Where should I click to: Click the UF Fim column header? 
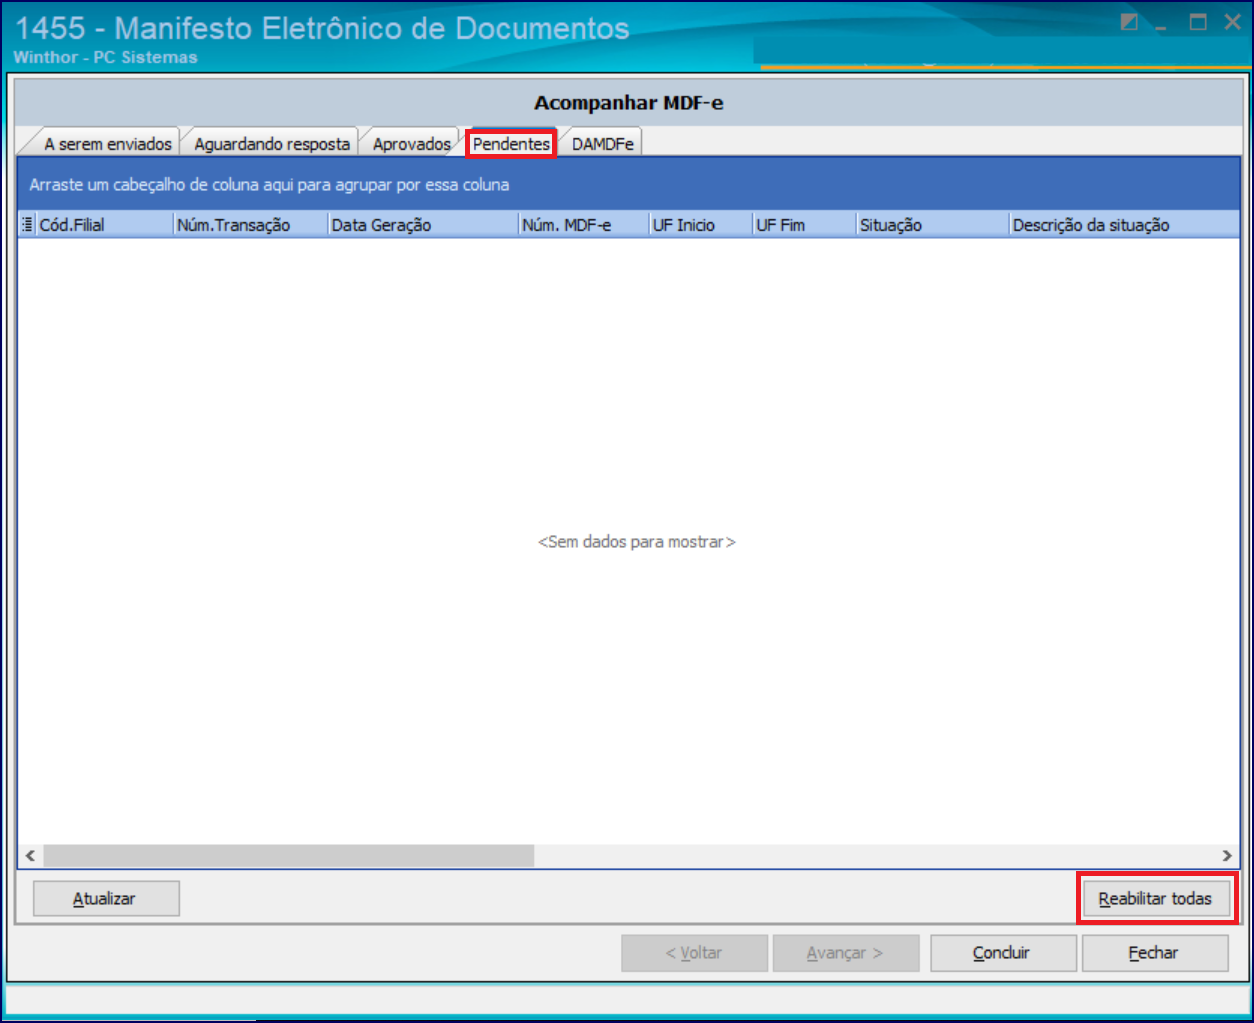coord(804,225)
